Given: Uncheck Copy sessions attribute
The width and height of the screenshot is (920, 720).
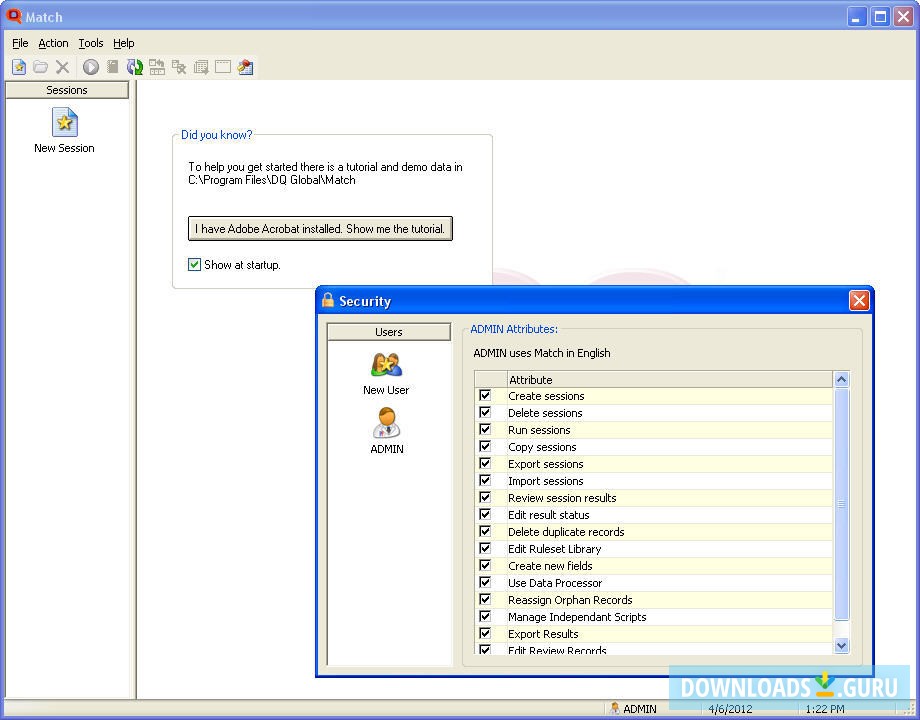Looking at the screenshot, I should [x=485, y=447].
